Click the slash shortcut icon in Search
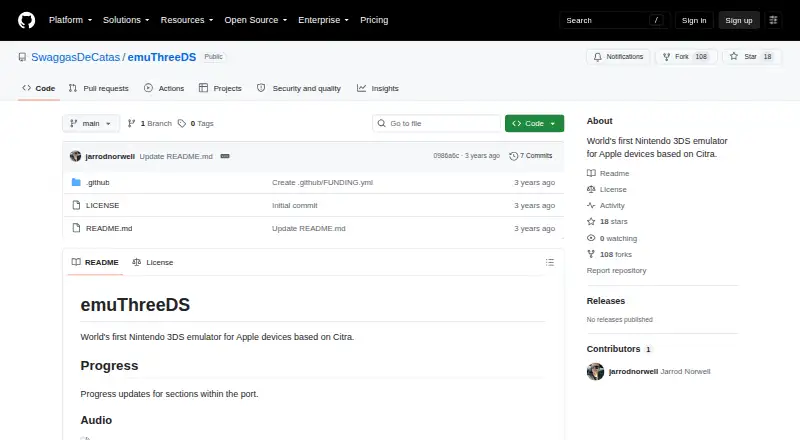The image size is (800, 440). point(656,20)
